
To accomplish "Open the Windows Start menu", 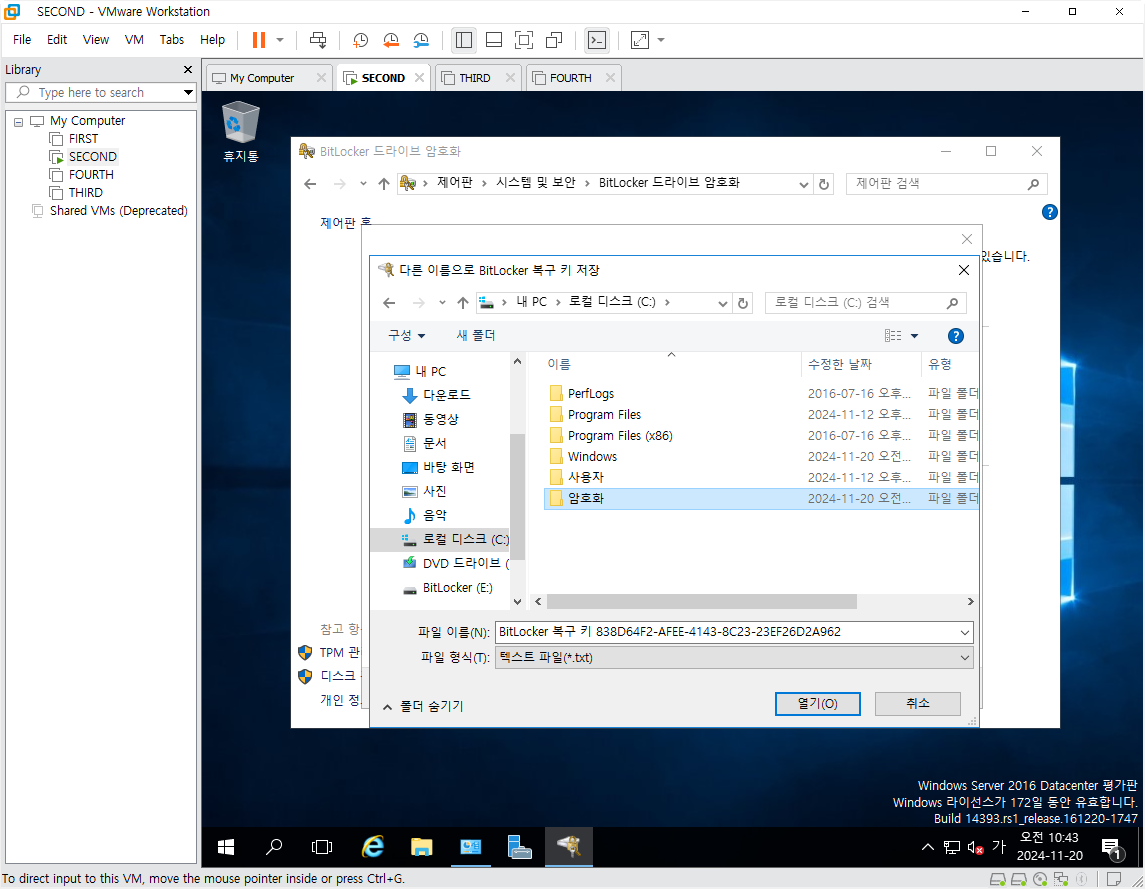I will tap(226, 847).
